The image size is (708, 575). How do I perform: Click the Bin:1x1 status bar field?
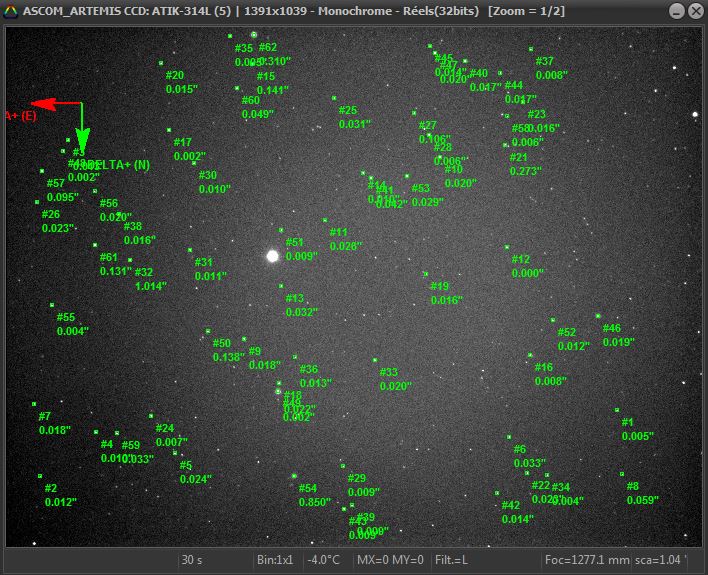275,560
